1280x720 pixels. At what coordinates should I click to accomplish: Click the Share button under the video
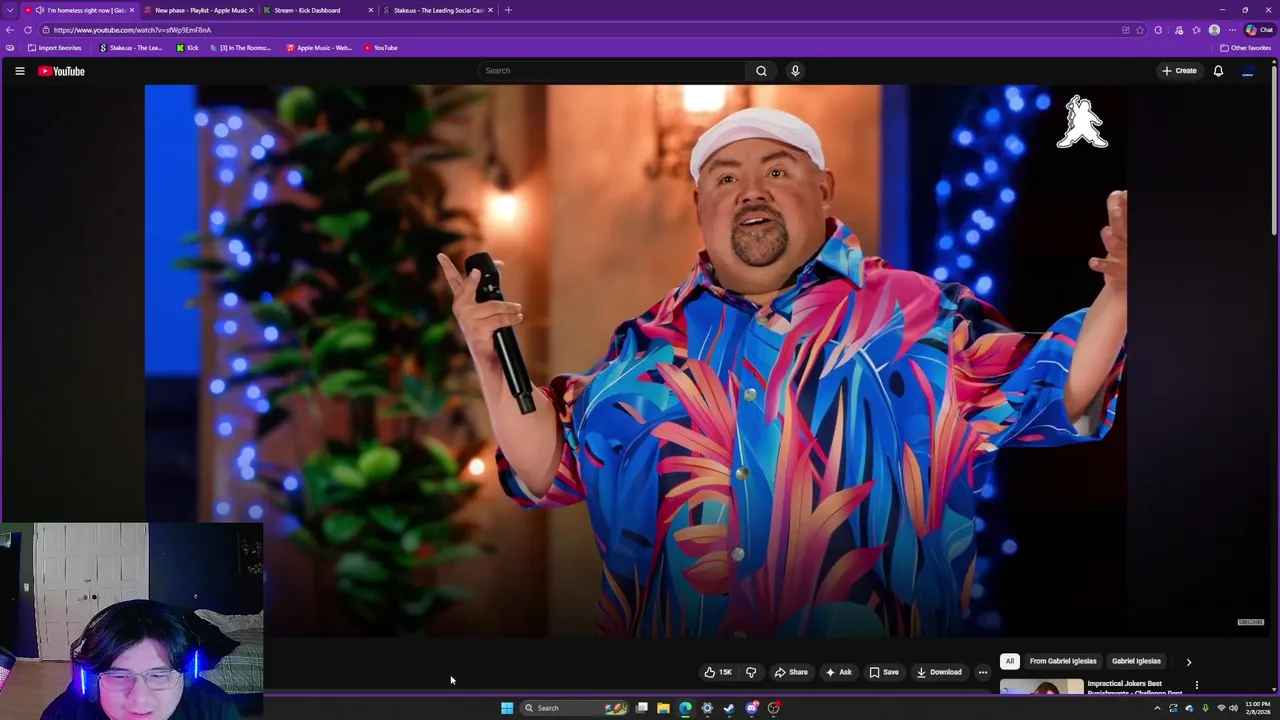[791, 672]
